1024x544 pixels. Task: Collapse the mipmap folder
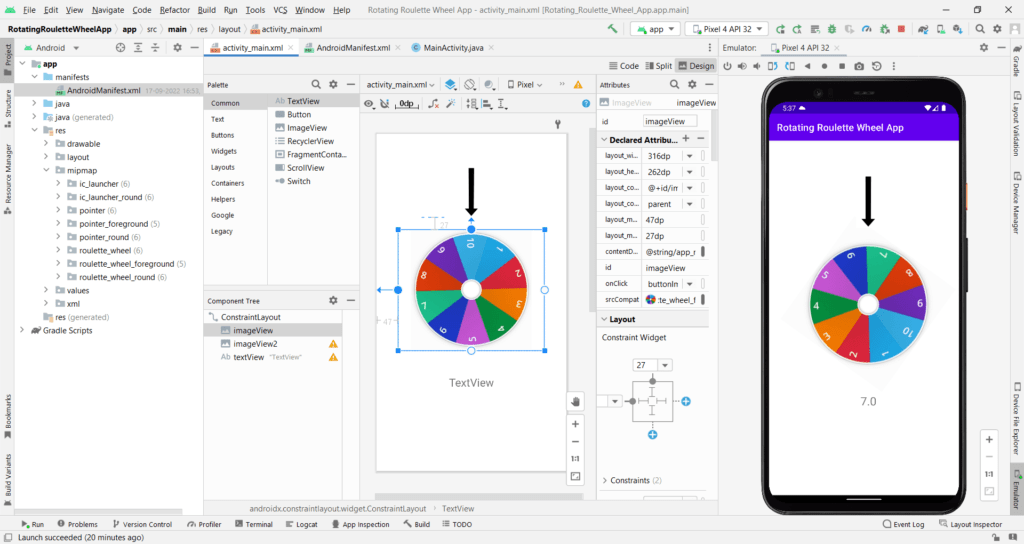point(46,170)
